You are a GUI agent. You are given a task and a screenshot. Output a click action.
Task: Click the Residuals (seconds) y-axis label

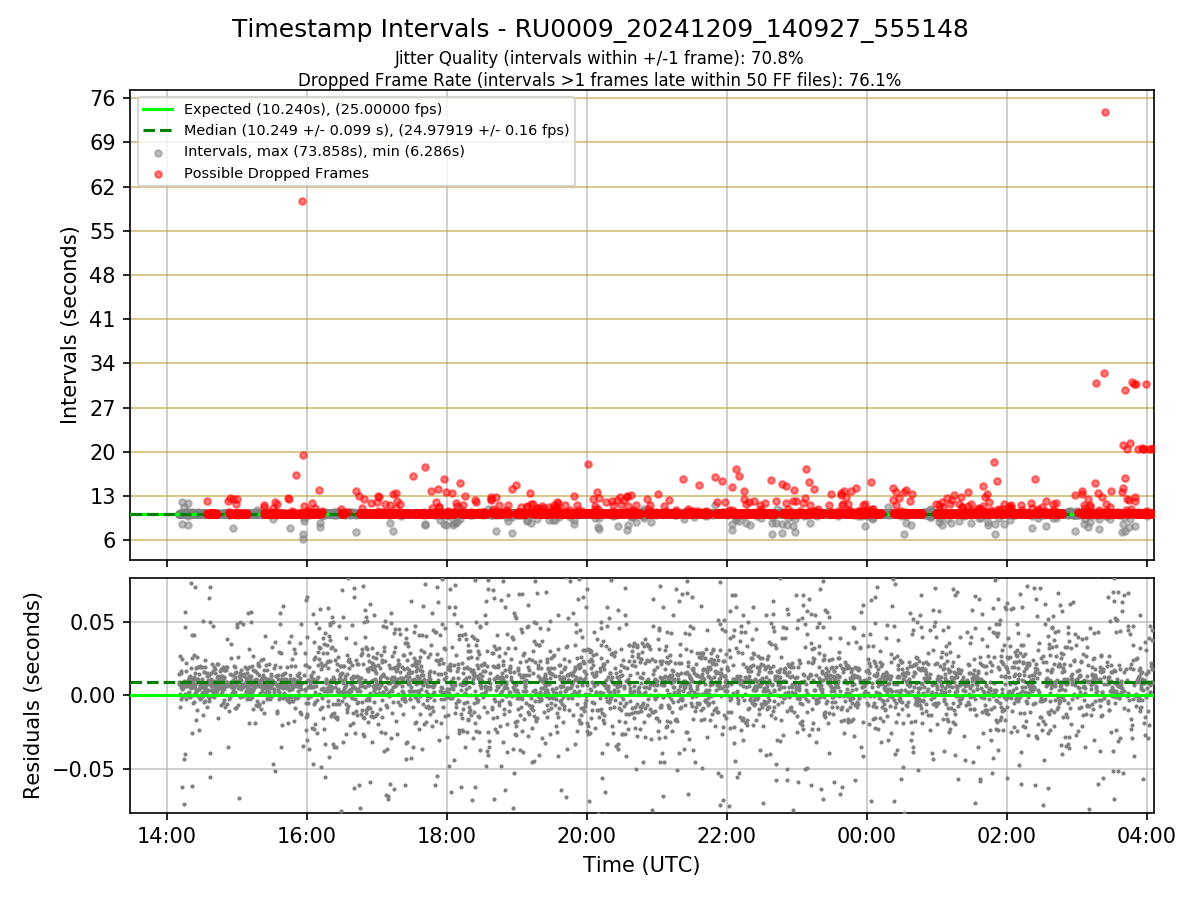(x=33, y=696)
